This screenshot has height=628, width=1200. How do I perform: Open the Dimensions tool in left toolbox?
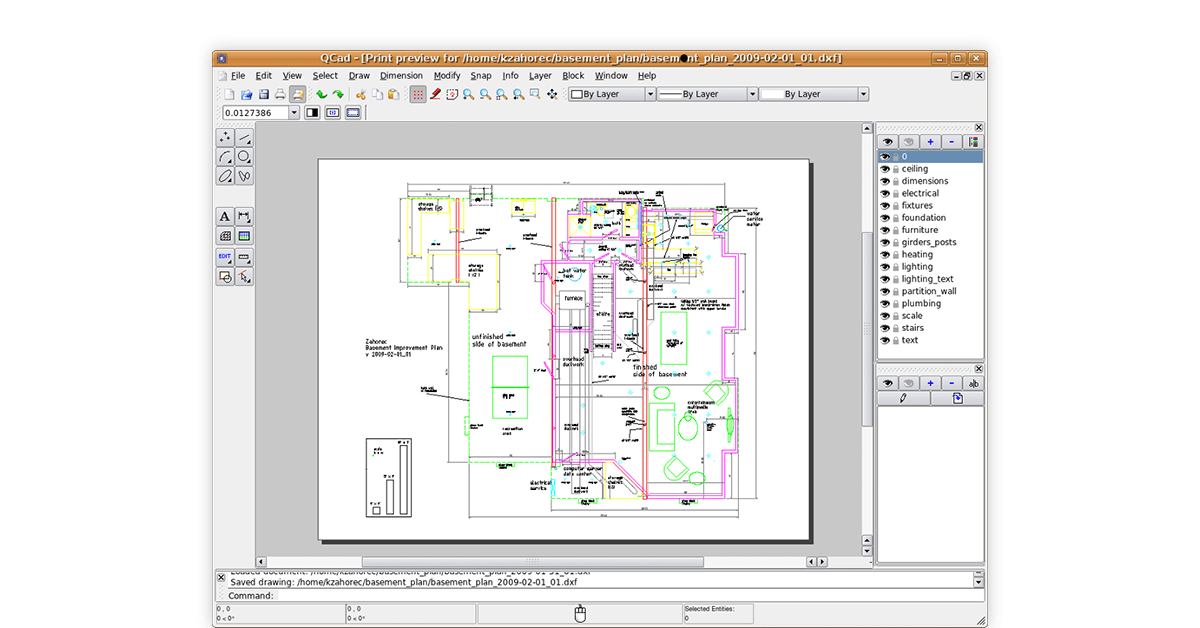point(244,216)
